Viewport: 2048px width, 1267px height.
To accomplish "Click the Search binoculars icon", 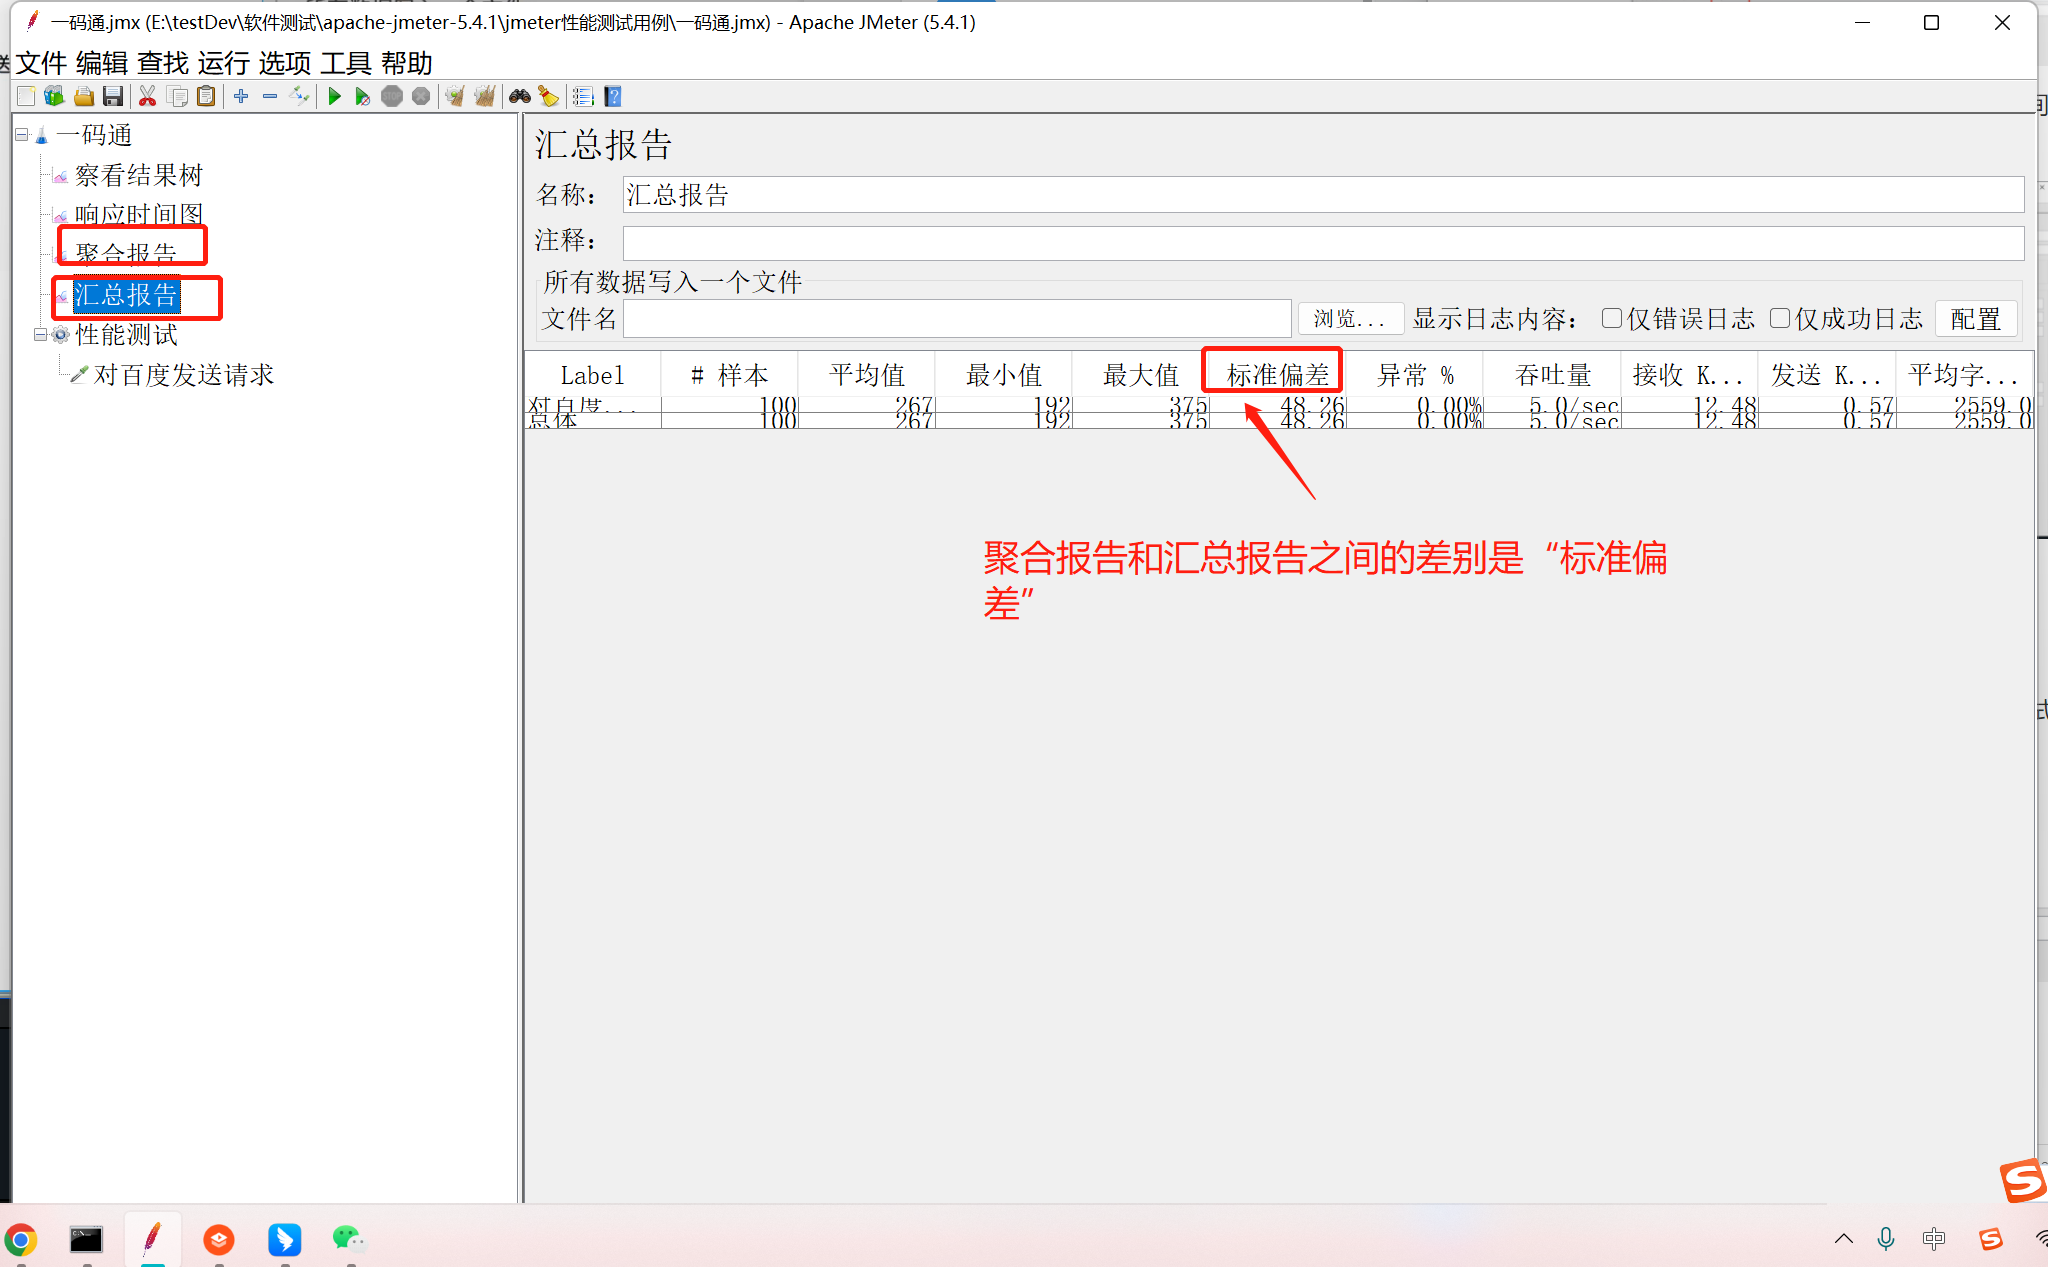I will [519, 96].
